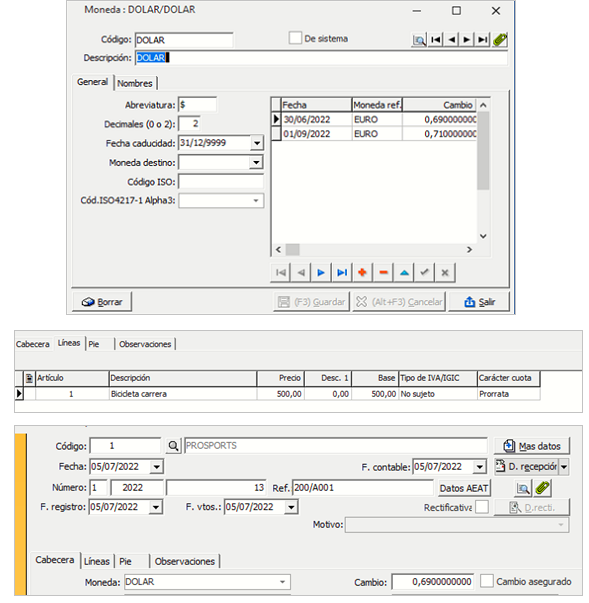Jump to first exchange rate row
This screenshot has width=589, height=603.
coord(281,273)
